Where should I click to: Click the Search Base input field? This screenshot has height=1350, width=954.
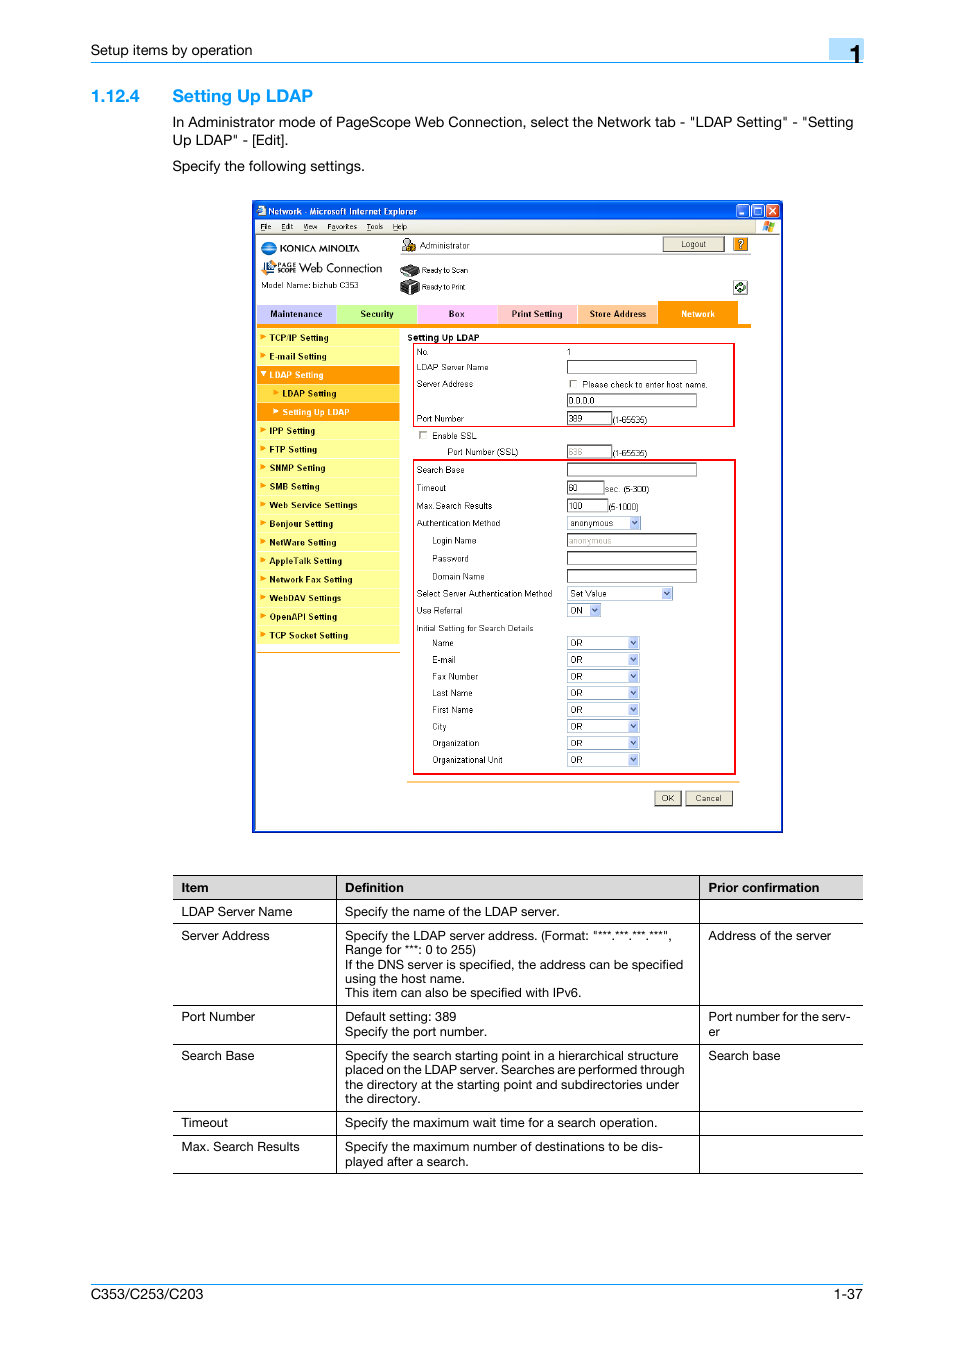tap(632, 469)
